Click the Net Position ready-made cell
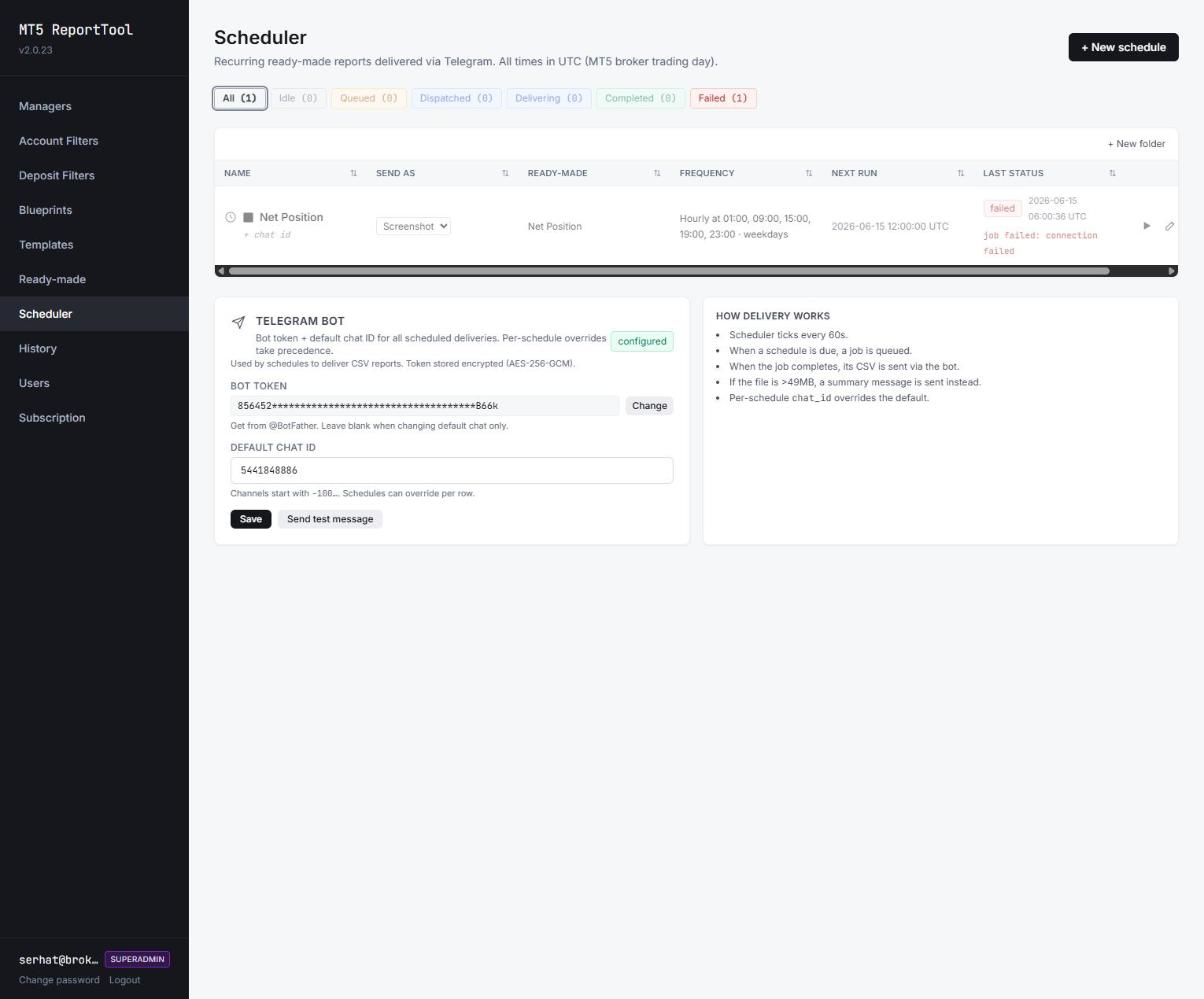This screenshot has width=1204, height=999. coord(555,226)
